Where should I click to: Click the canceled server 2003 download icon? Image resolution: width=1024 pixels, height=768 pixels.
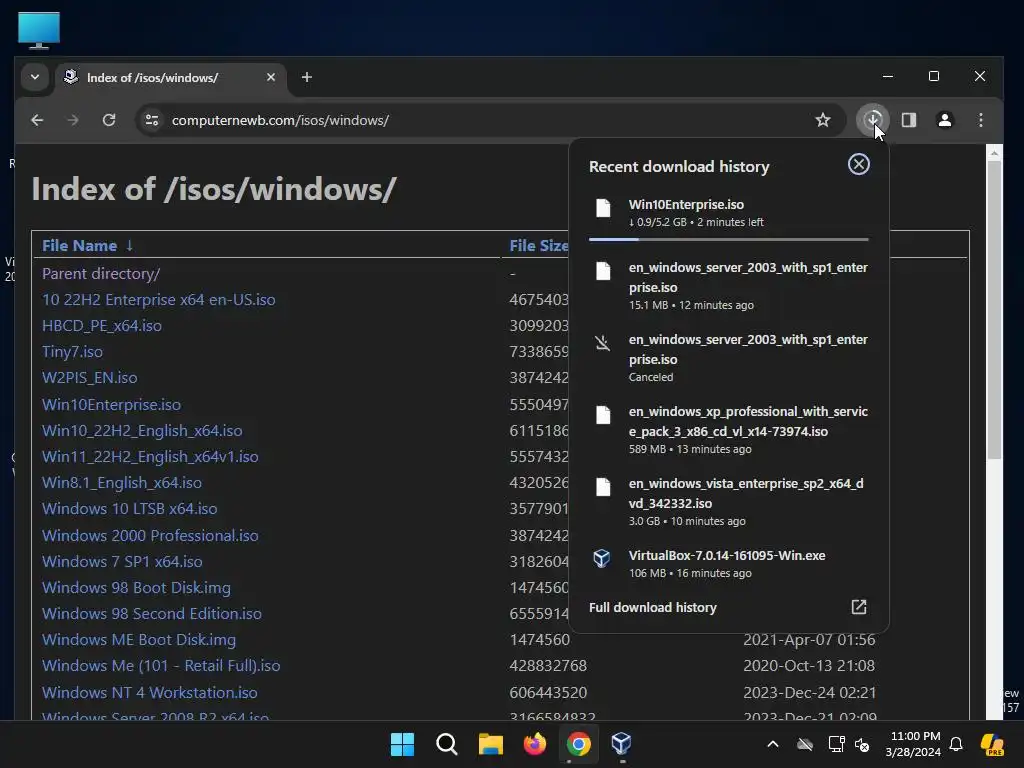tap(603, 343)
